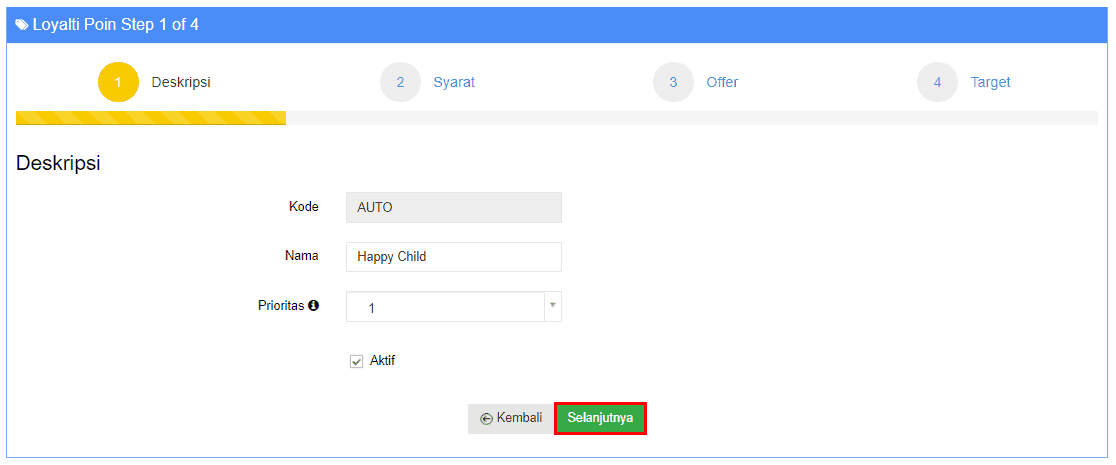Click the Kembali button
The width and height of the screenshot is (1116, 465).
pos(510,419)
